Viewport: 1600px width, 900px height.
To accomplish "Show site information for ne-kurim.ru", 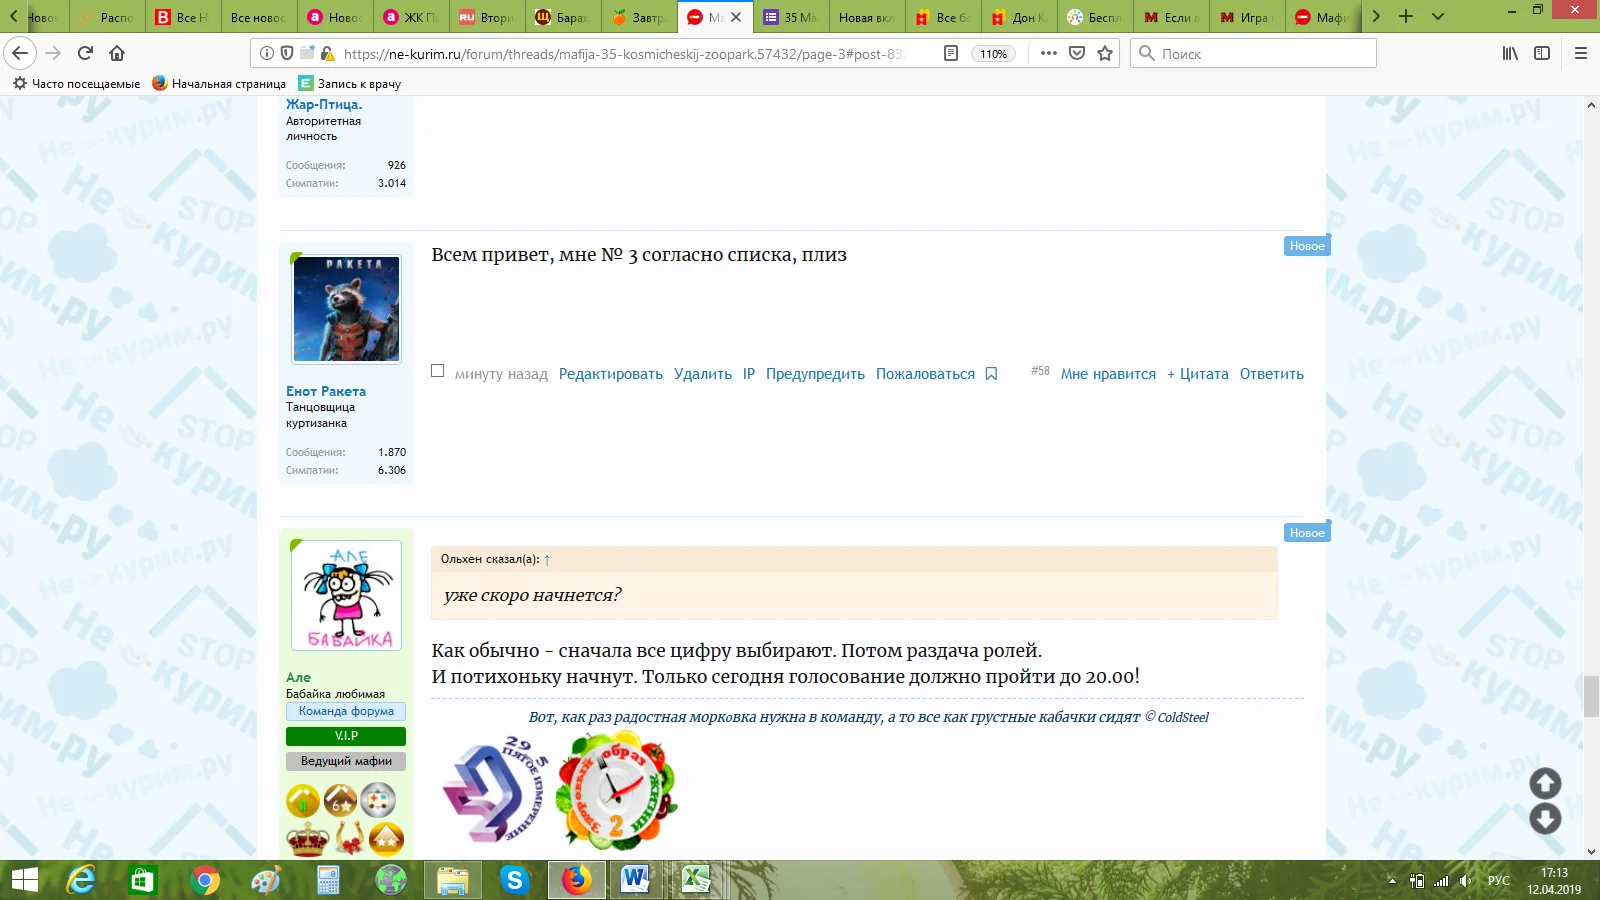I will coord(267,53).
